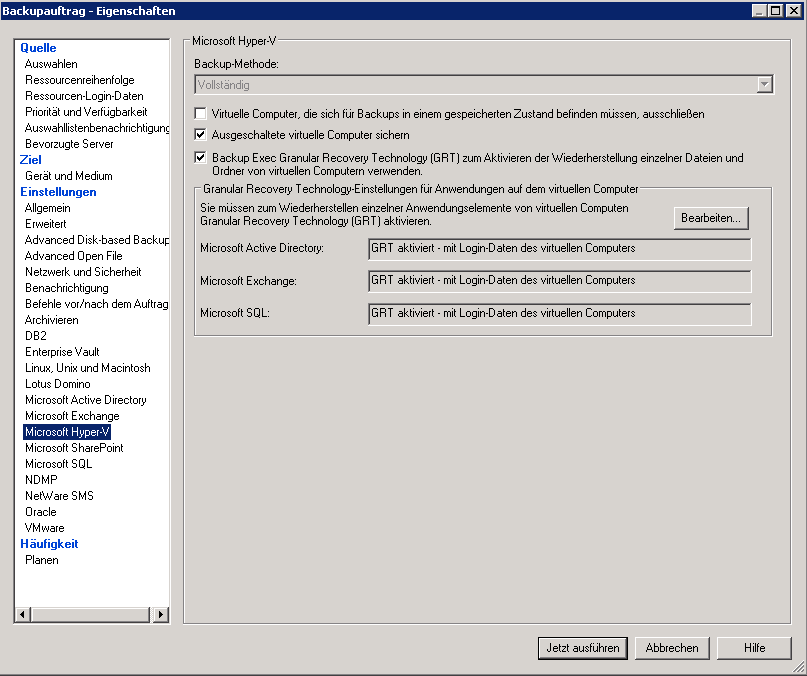Click the Microsoft Active Directory GRT status field
The width and height of the screenshot is (807, 676).
559,249
